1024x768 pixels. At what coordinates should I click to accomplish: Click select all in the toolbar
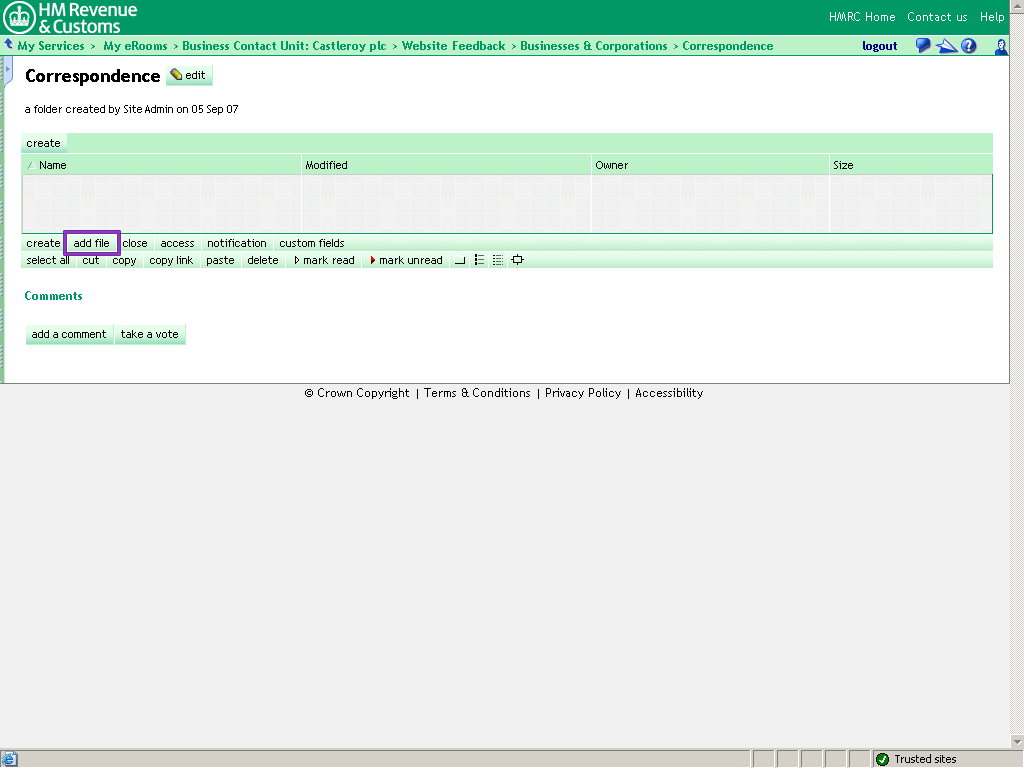[48, 260]
